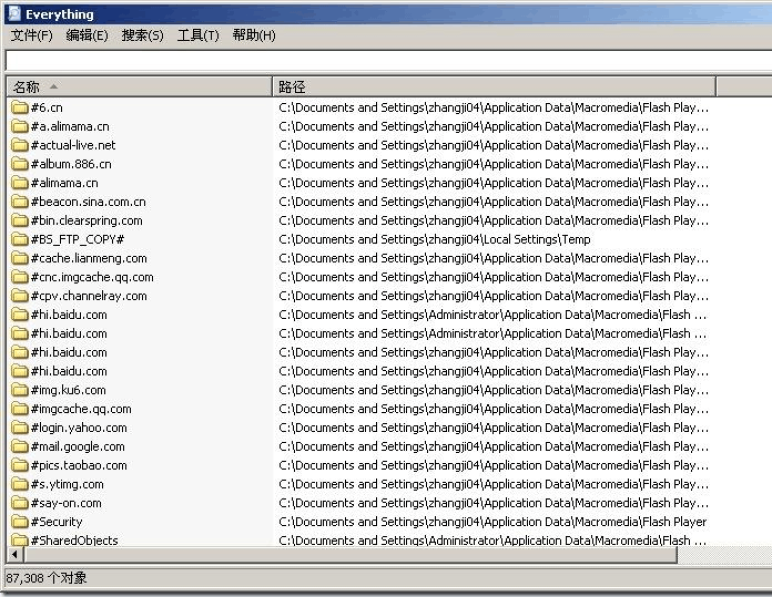This screenshot has height=597, width=772.
Task: Click the #6.cn file name
Action: coord(47,107)
